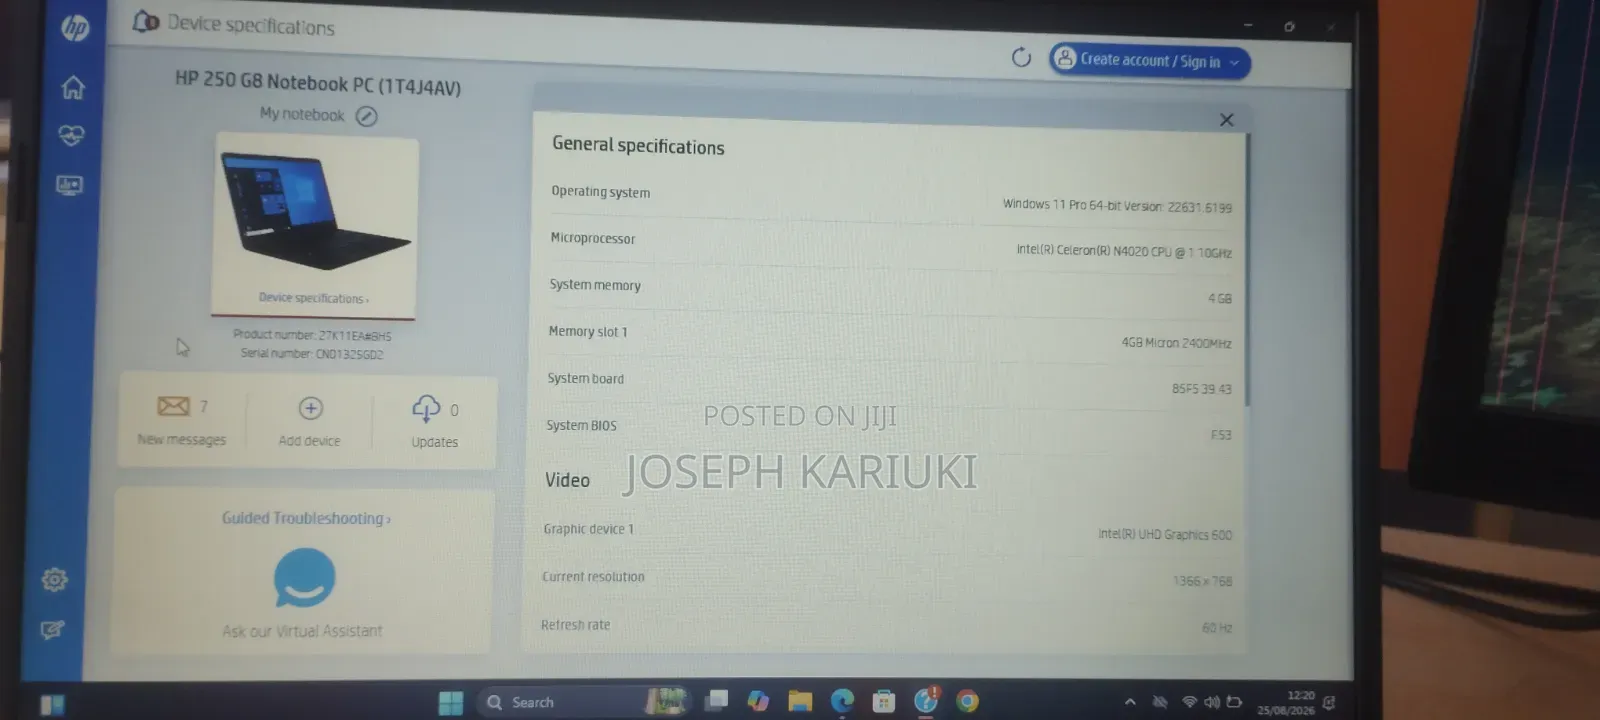Click the System BIOS label
1600x720 pixels.
point(582,425)
